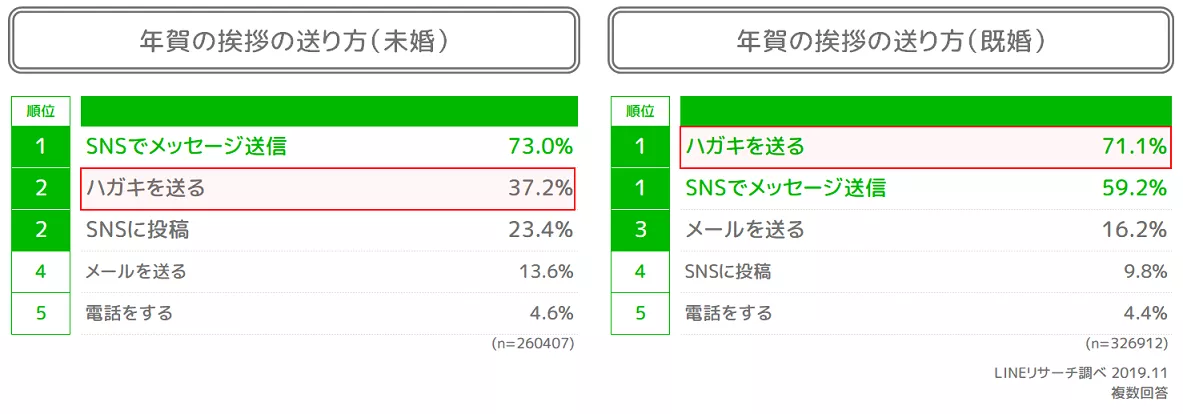Click the green header bar above the 73.0% row
The image size is (1183, 414).
(x=329, y=110)
